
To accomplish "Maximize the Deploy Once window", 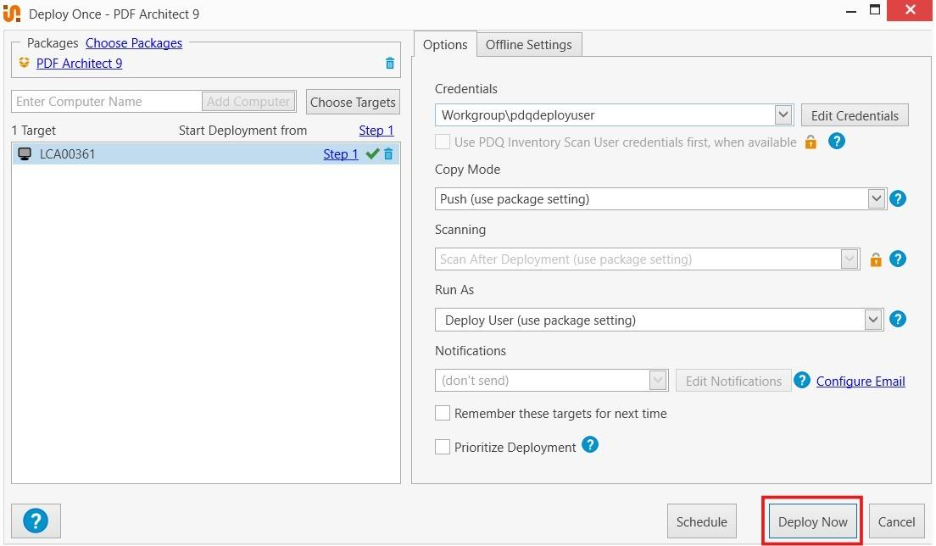I will [875, 10].
